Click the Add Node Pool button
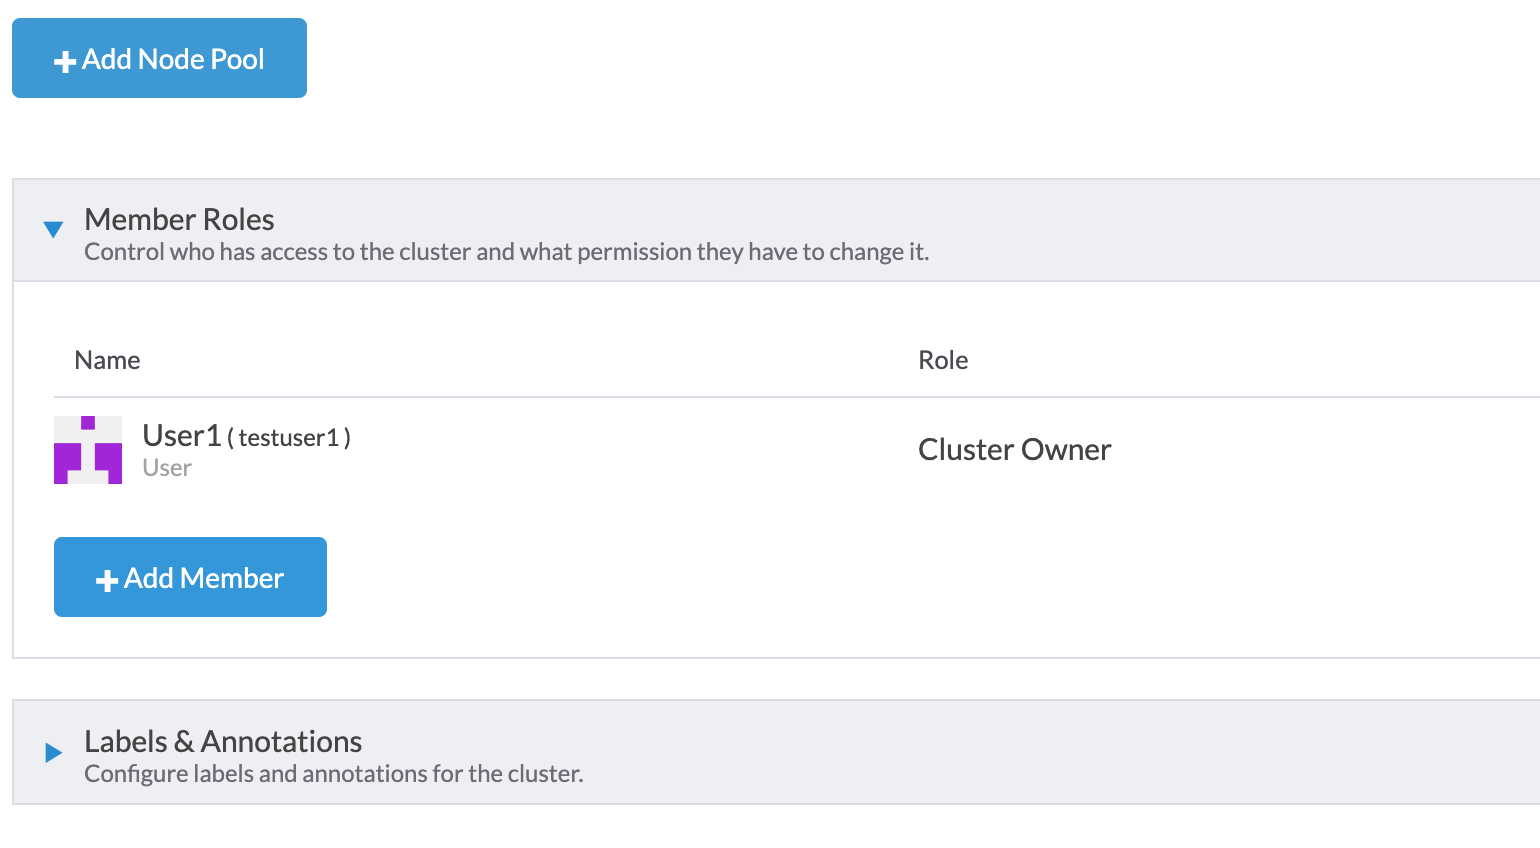Viewport: 1540px width, 848px height. pos(159,58)
